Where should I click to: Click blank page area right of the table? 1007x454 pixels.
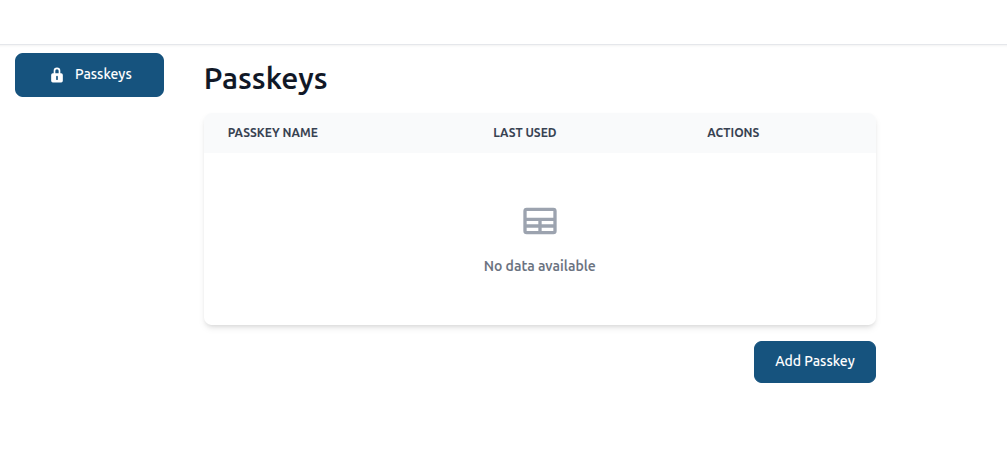(940, 220)
